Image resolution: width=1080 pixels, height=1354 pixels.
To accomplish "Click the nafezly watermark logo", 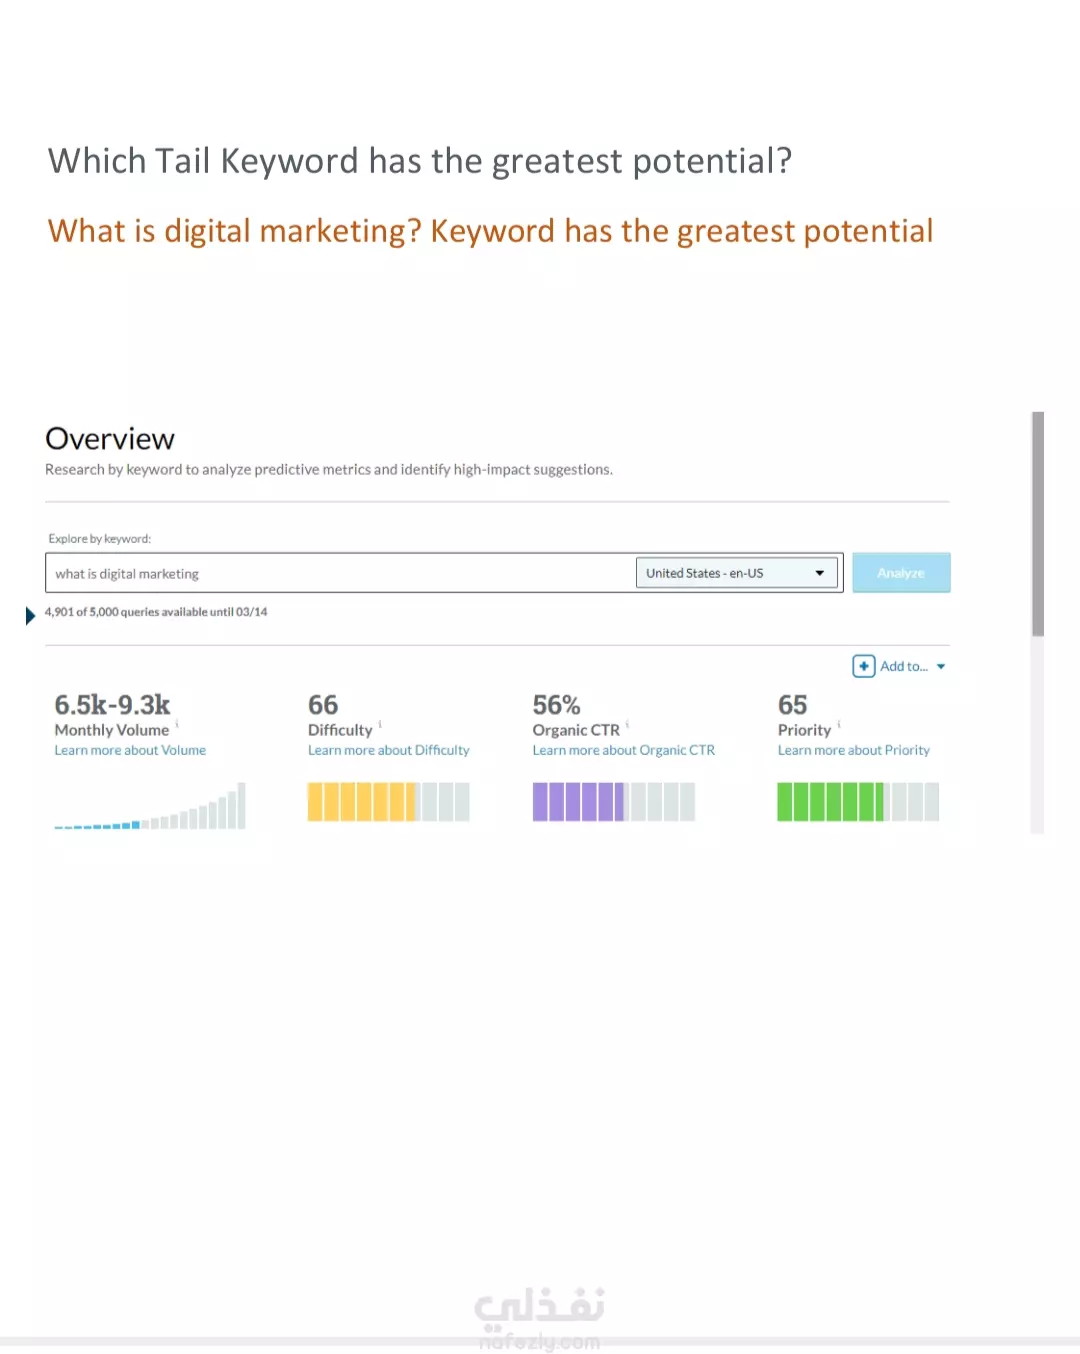I will [x=540, y=1318].
